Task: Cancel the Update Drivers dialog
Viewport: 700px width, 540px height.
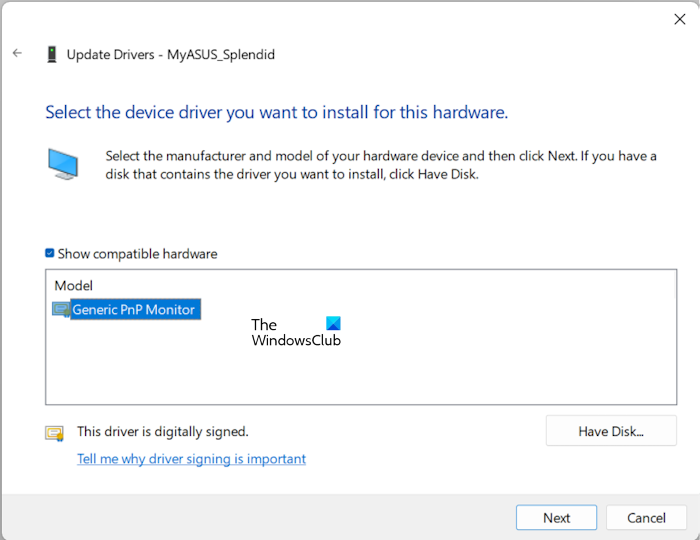Action: pos(646,518)
